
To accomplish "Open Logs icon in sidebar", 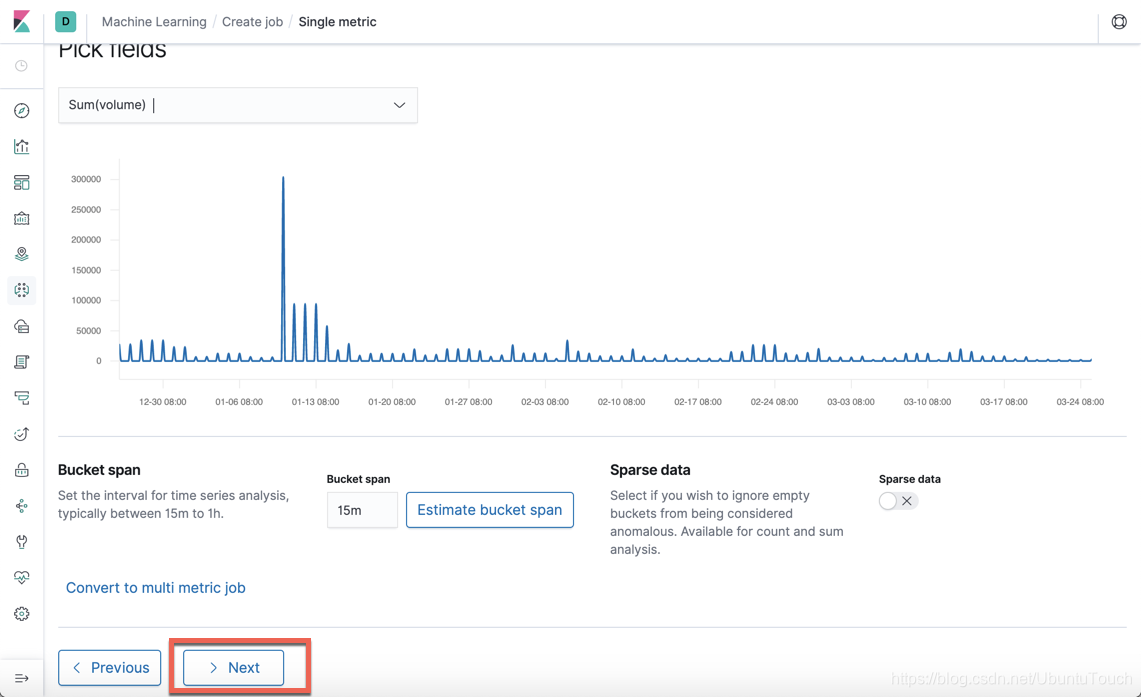I will pyautogui.click(x=22, y=362).
